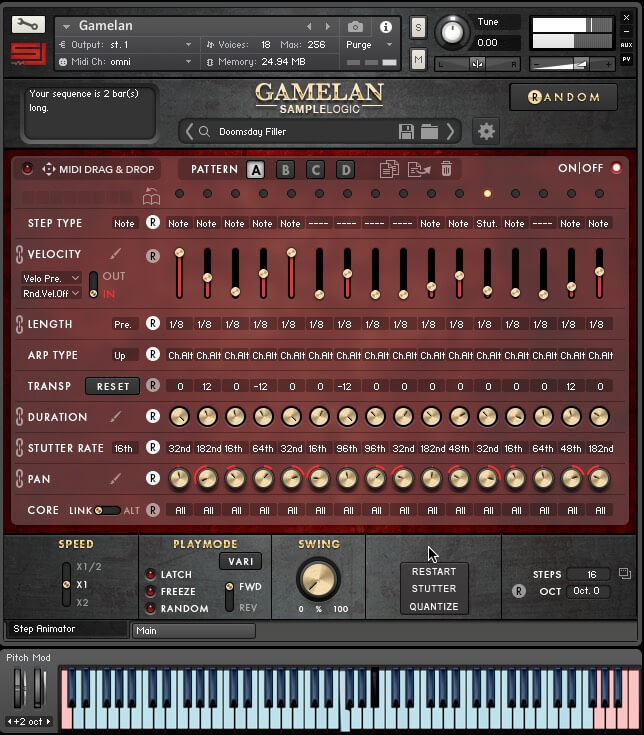Click the Doomsday Filler preset name field
Screen dimensions: 644x735
pos(305,132)
